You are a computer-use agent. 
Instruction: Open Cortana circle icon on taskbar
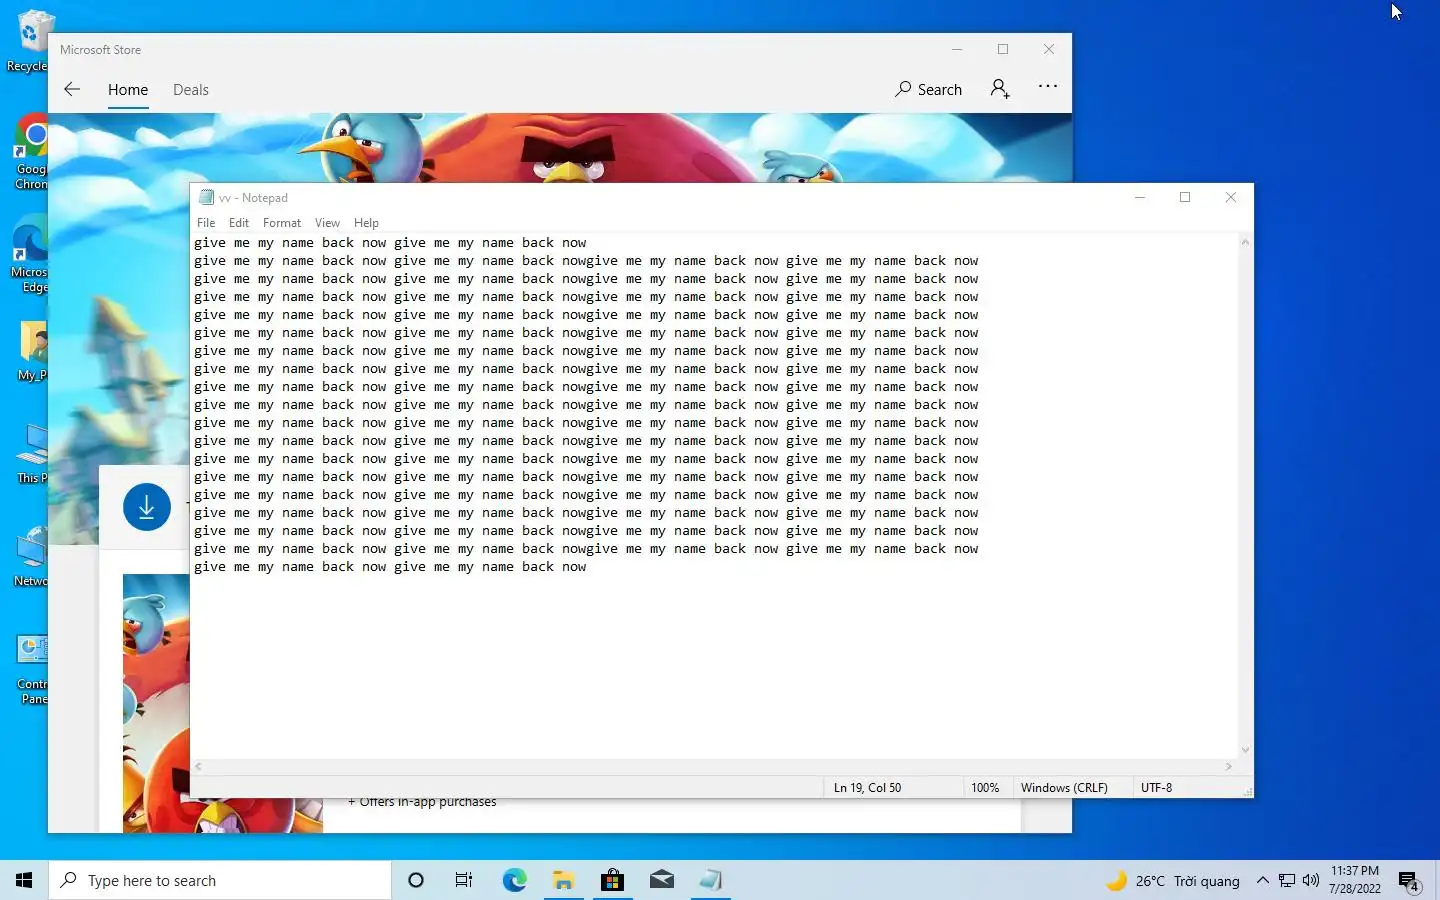pyautogui.click(x=416, y=880)
